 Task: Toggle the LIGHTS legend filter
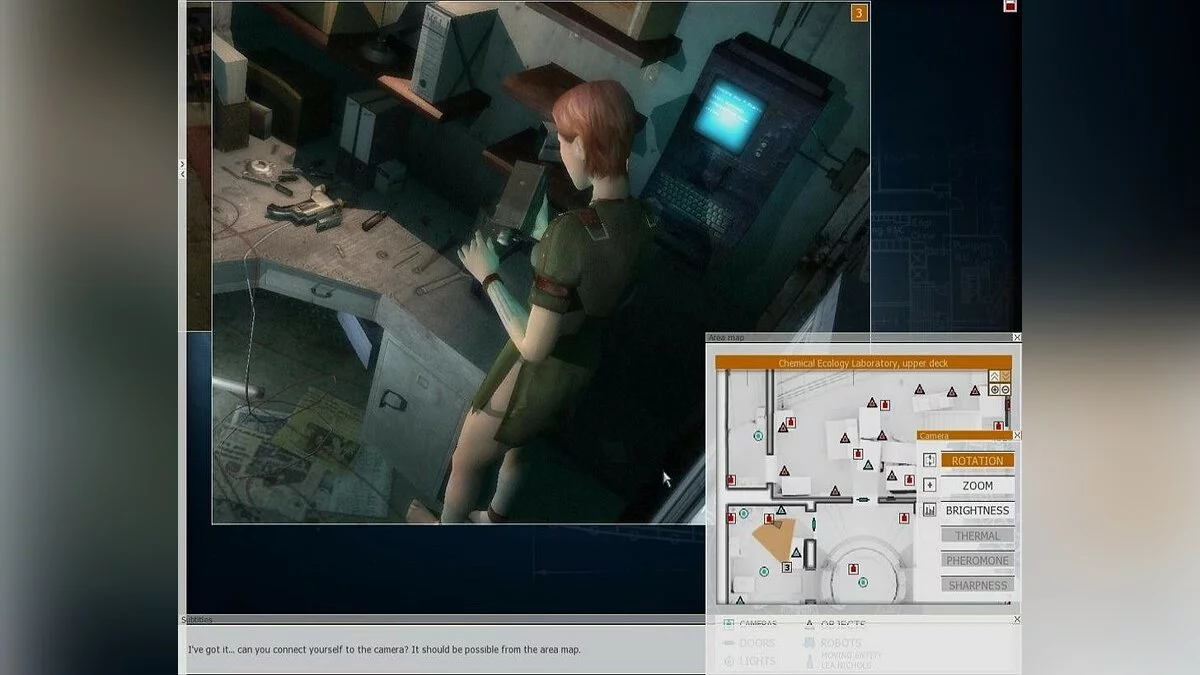tap(749, 661)
